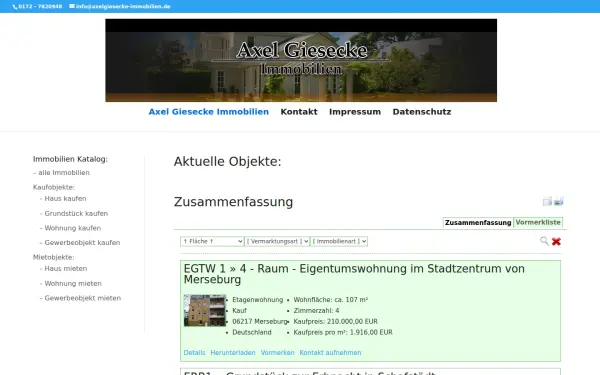
Task: Open Axel Giesecke Immobilien nav item
Action: pos(209,112)
